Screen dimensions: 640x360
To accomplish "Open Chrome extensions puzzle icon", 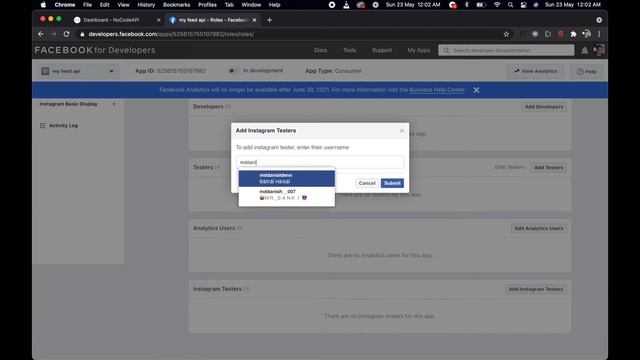I will point(573,34).
